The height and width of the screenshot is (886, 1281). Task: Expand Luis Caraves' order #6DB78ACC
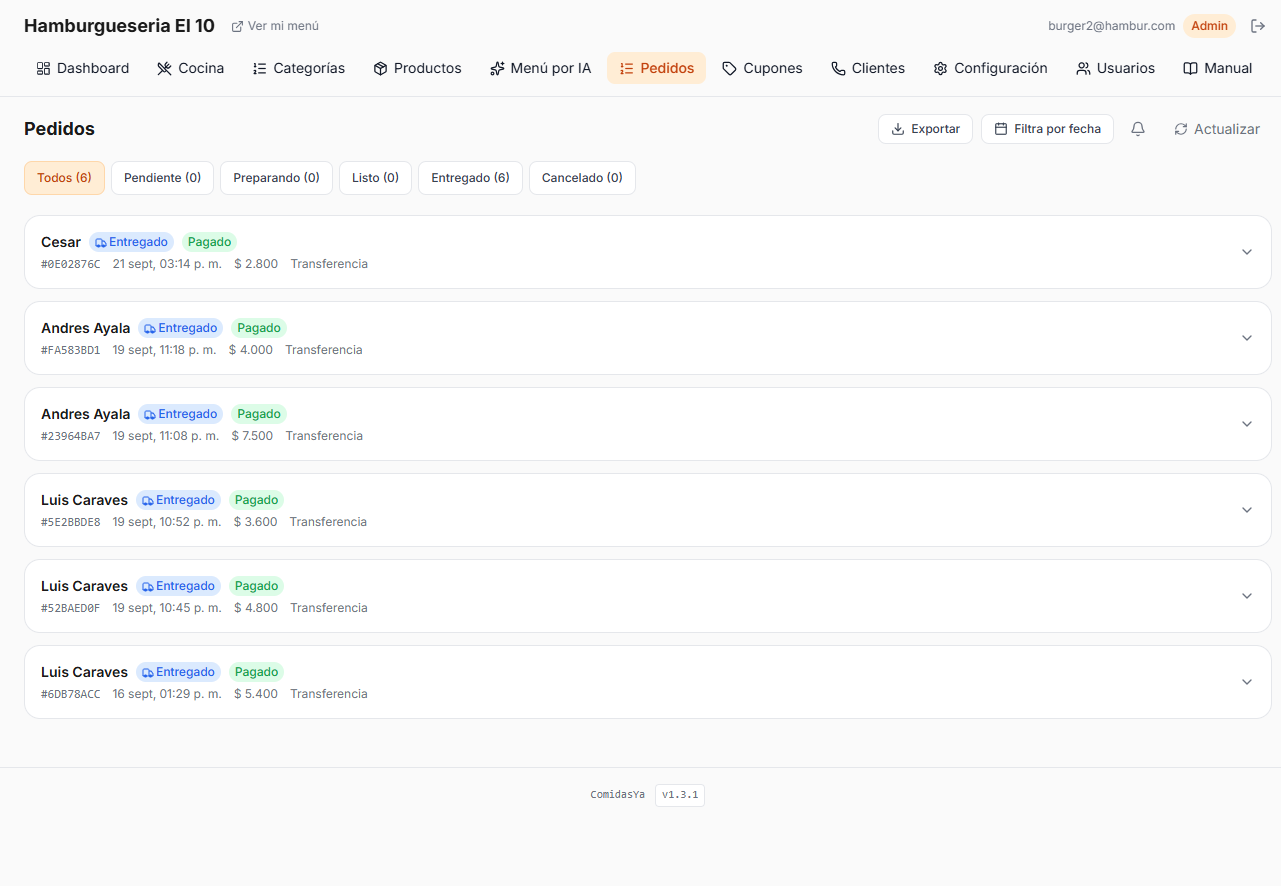[1247, 682]
